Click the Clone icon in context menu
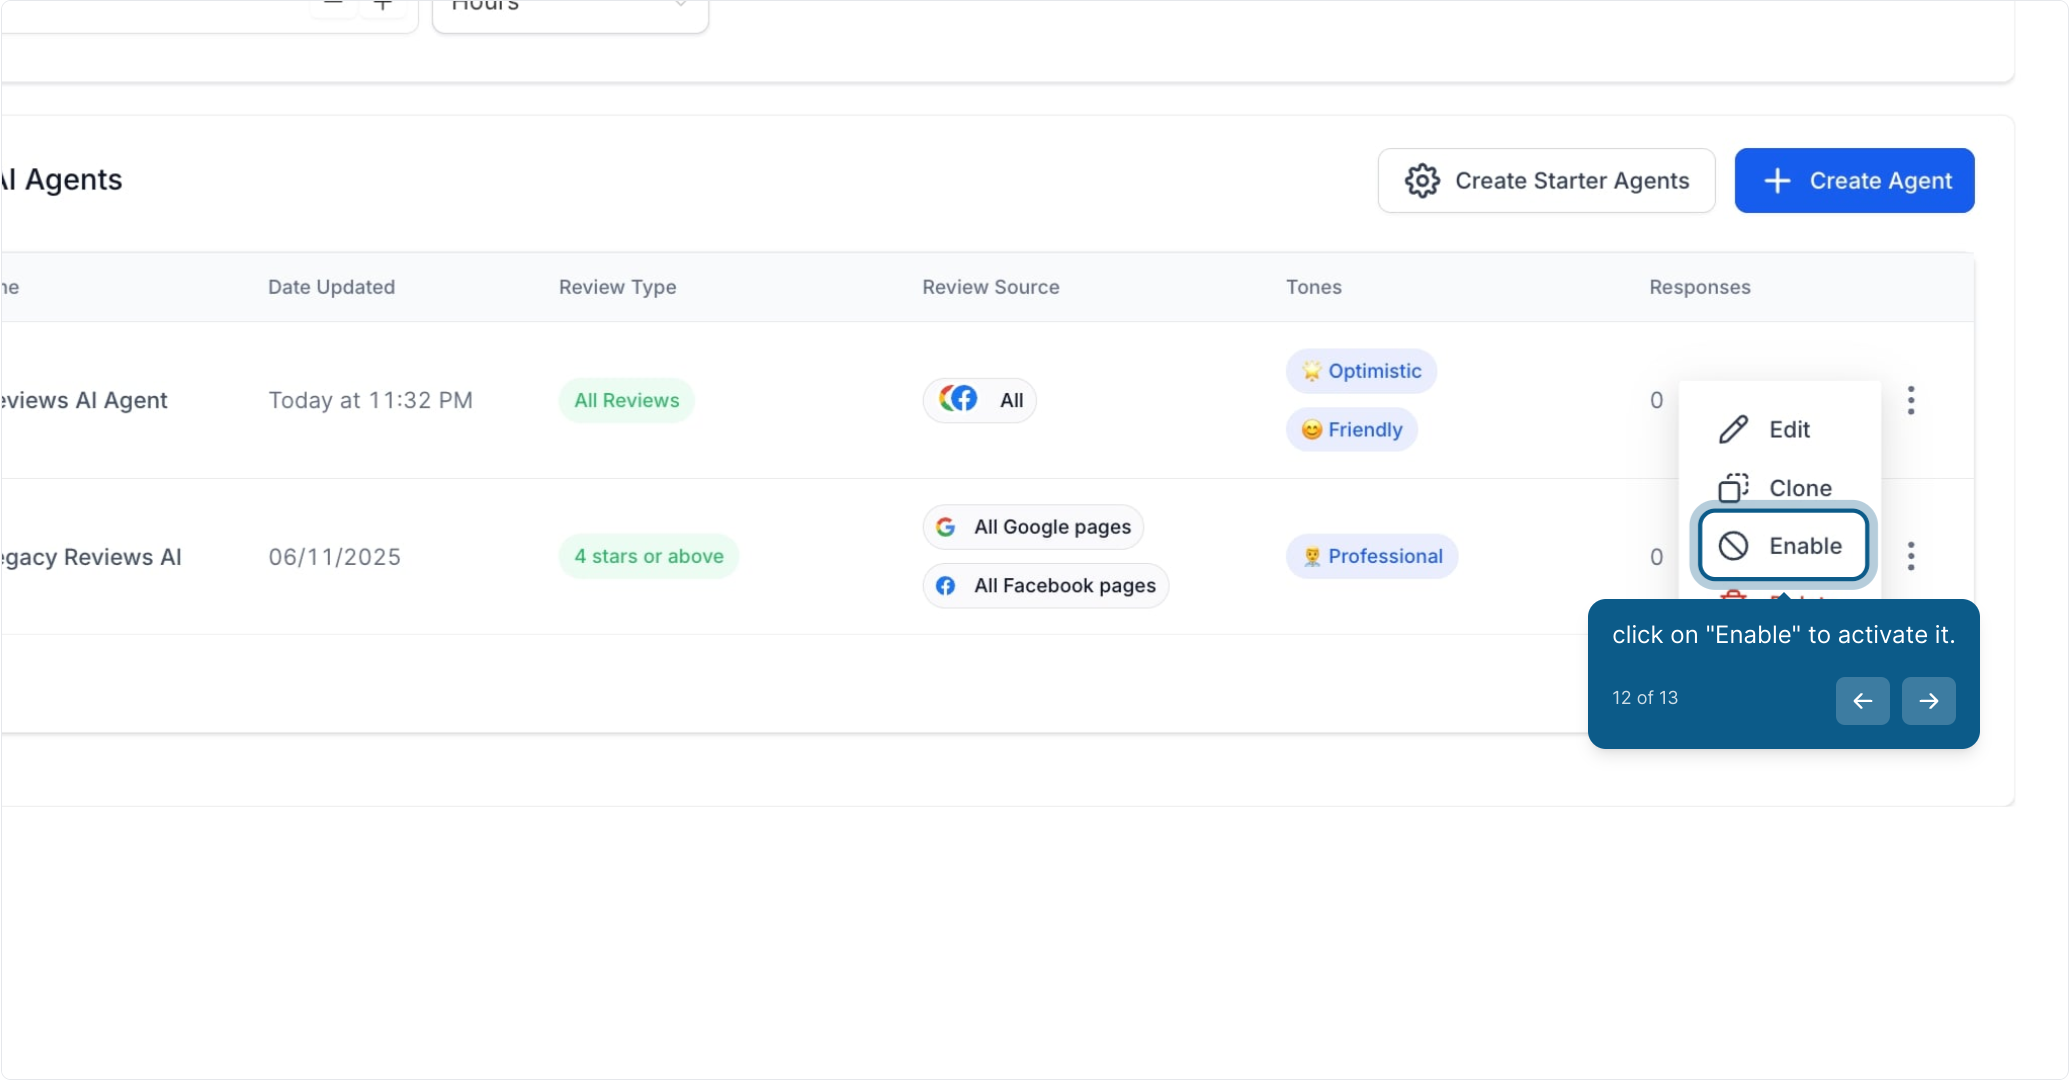The image size is (2070, 1080). tap(1733, 488)
